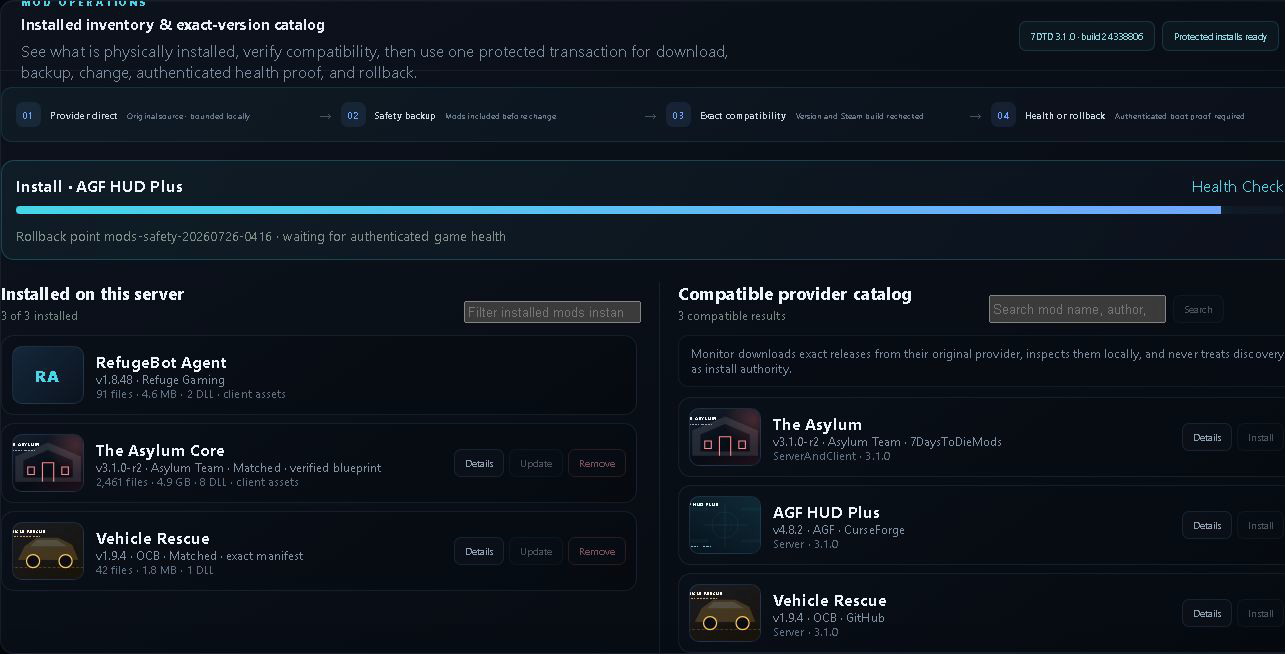Open Details for installed Vehicle Rescue

[479, 551]
